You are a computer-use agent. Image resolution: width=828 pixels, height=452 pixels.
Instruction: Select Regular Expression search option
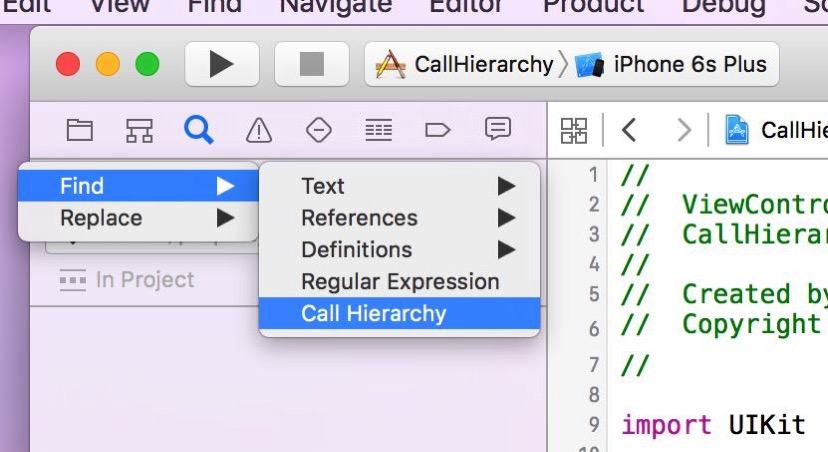(399, 281)
